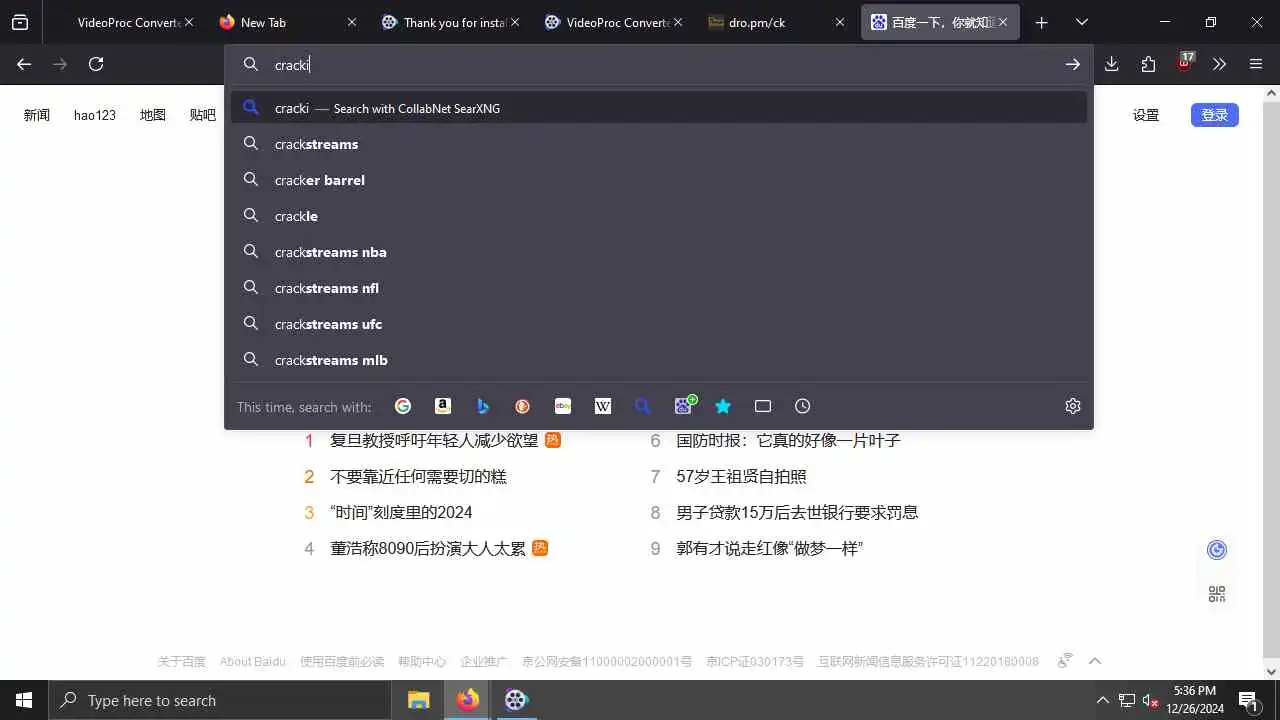Choose the 'crackstreams nba' suggestion
The width and height of the screenshot is (1280, 720).
click(659, 252)
